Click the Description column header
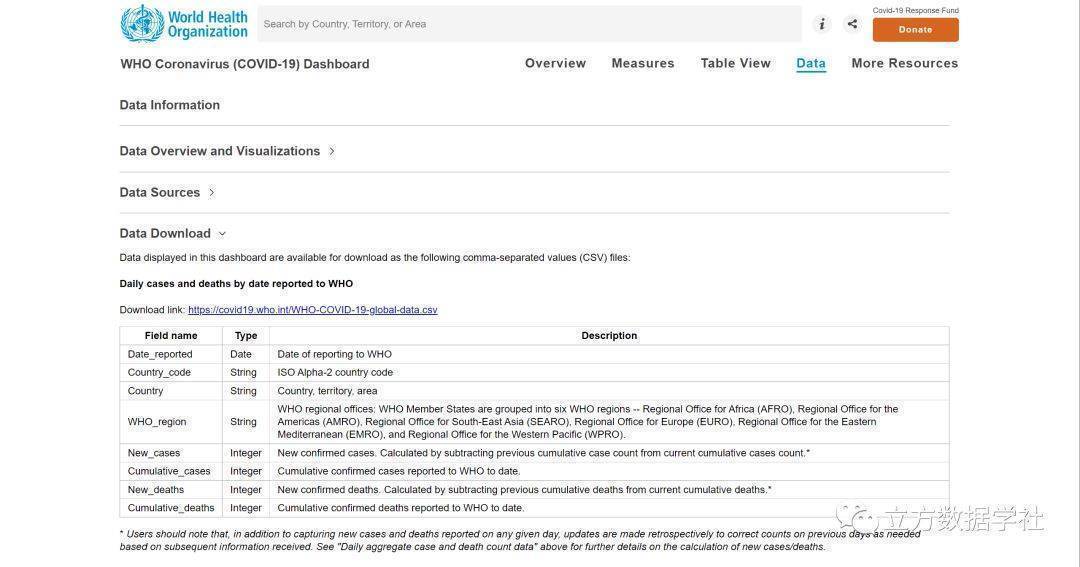The image size is (1080, 567). 609,336
